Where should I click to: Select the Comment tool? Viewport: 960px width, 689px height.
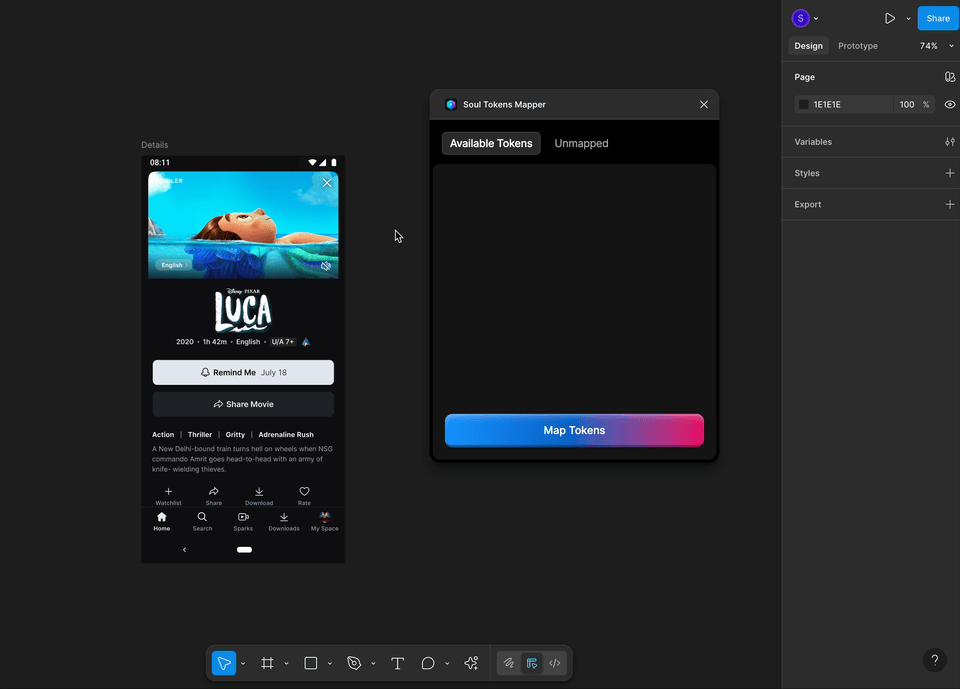(x=428, y=663)
